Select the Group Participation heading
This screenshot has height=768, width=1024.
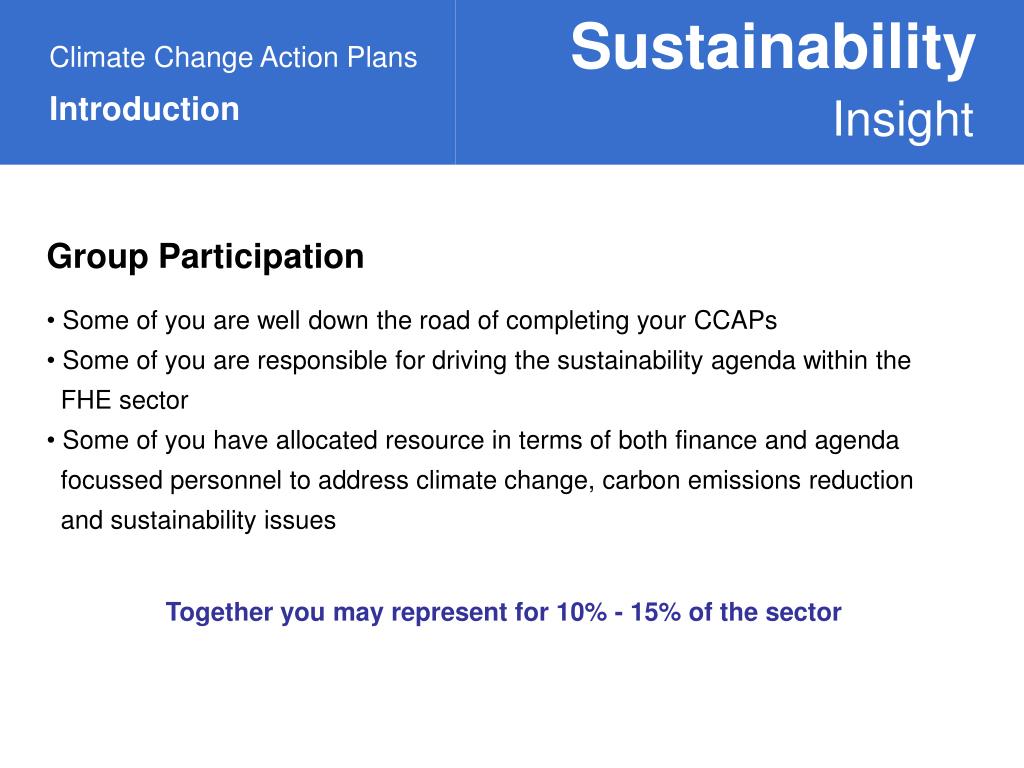206,257
